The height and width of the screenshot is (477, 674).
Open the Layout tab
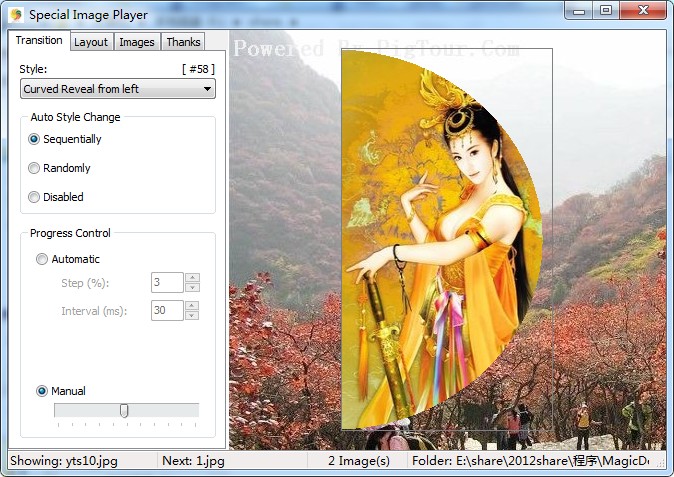(x=91, y=42)
